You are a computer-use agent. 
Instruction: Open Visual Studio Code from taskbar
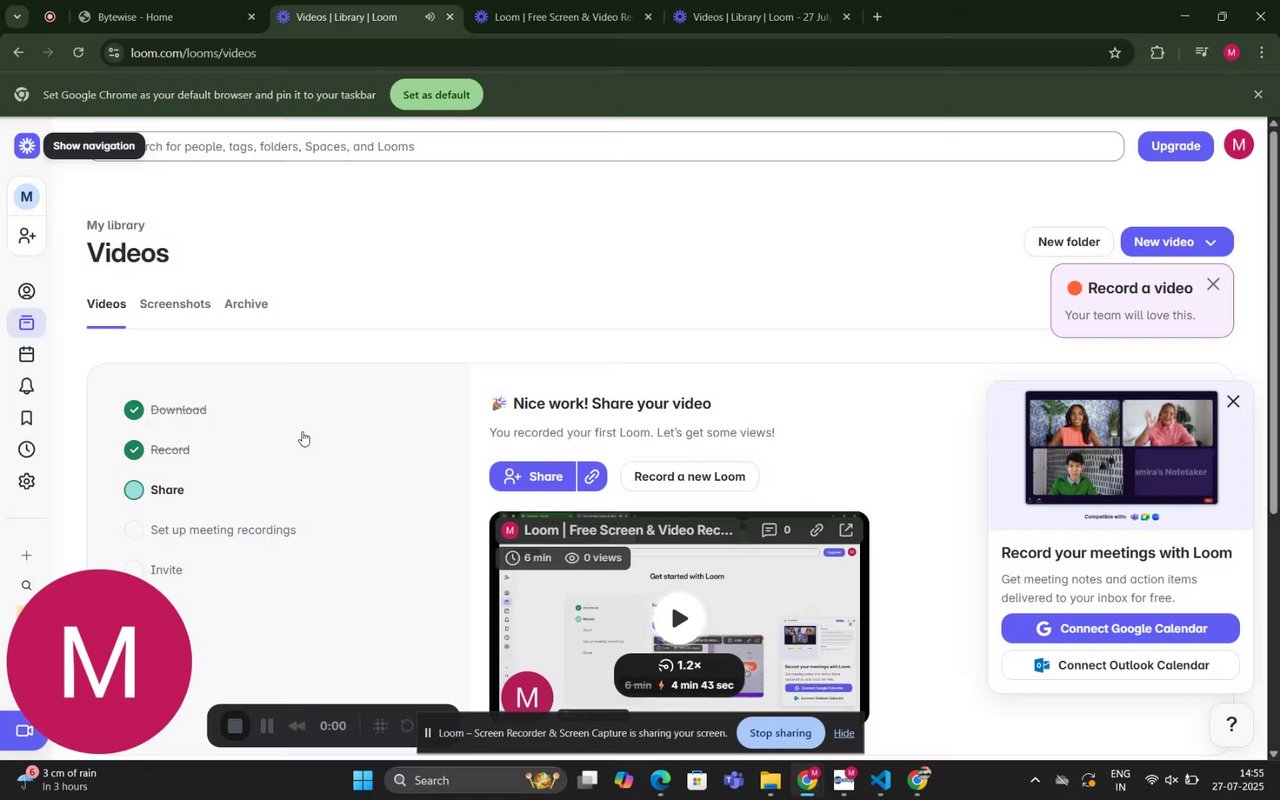pyautogui.click(x=880, y=780)
